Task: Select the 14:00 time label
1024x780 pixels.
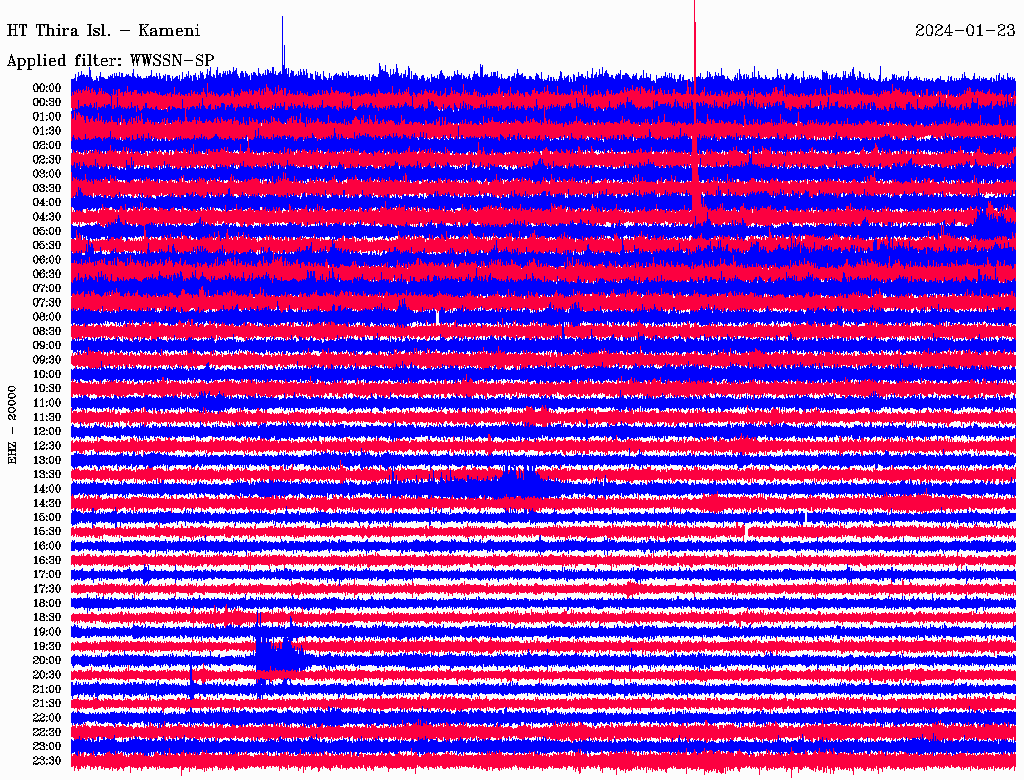Action: 47,489
